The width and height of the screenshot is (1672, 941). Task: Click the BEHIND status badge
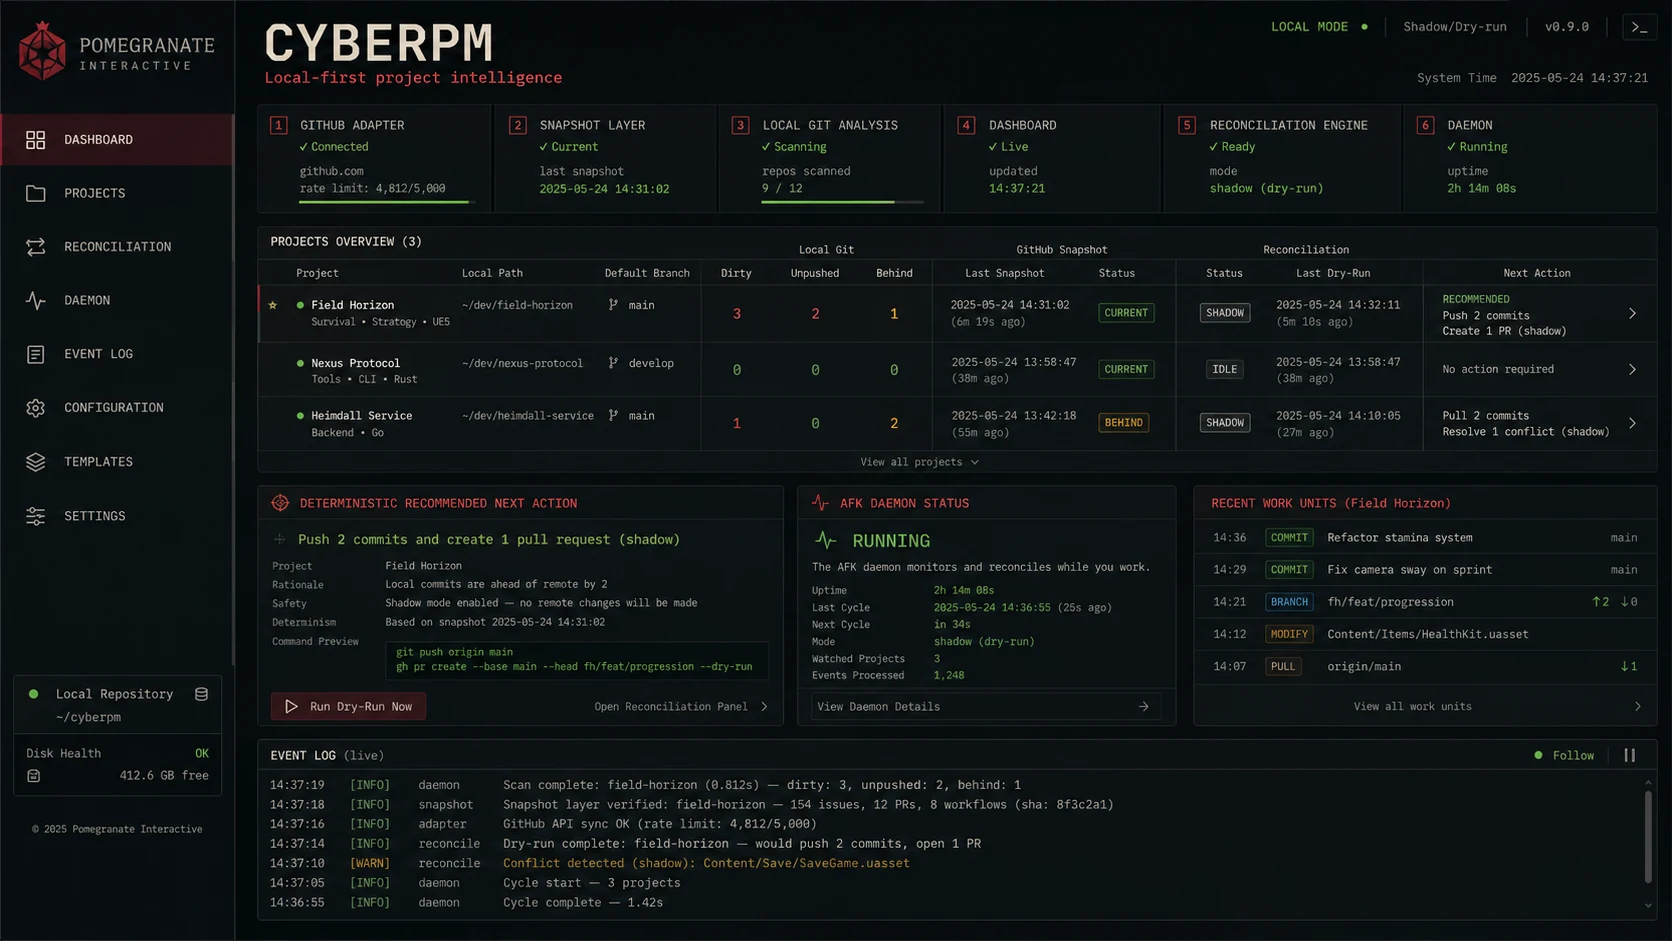(1124, 423)
